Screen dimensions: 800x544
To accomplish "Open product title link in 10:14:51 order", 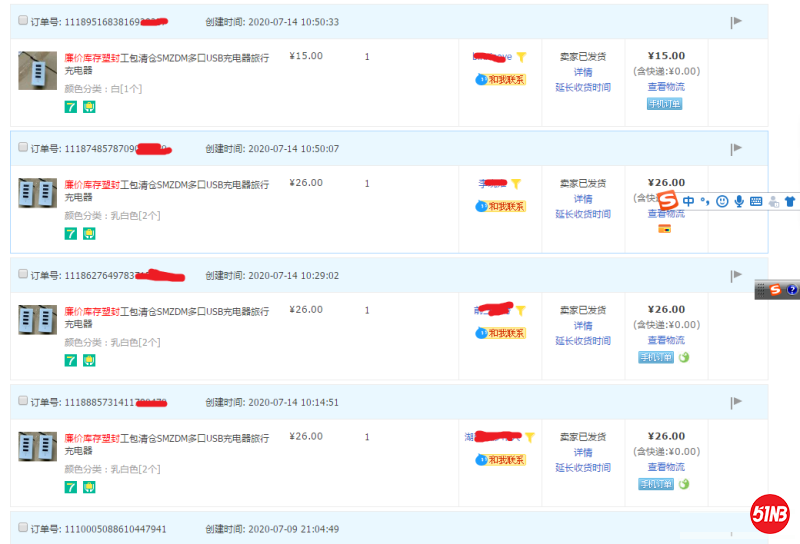I will pos(166,444).
